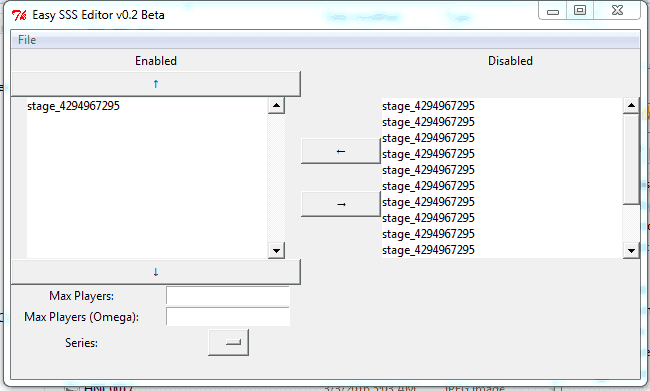Click Disabled list scrollbar down arrow
Viewport: 650px width, 391px height.
click(631, 250)
